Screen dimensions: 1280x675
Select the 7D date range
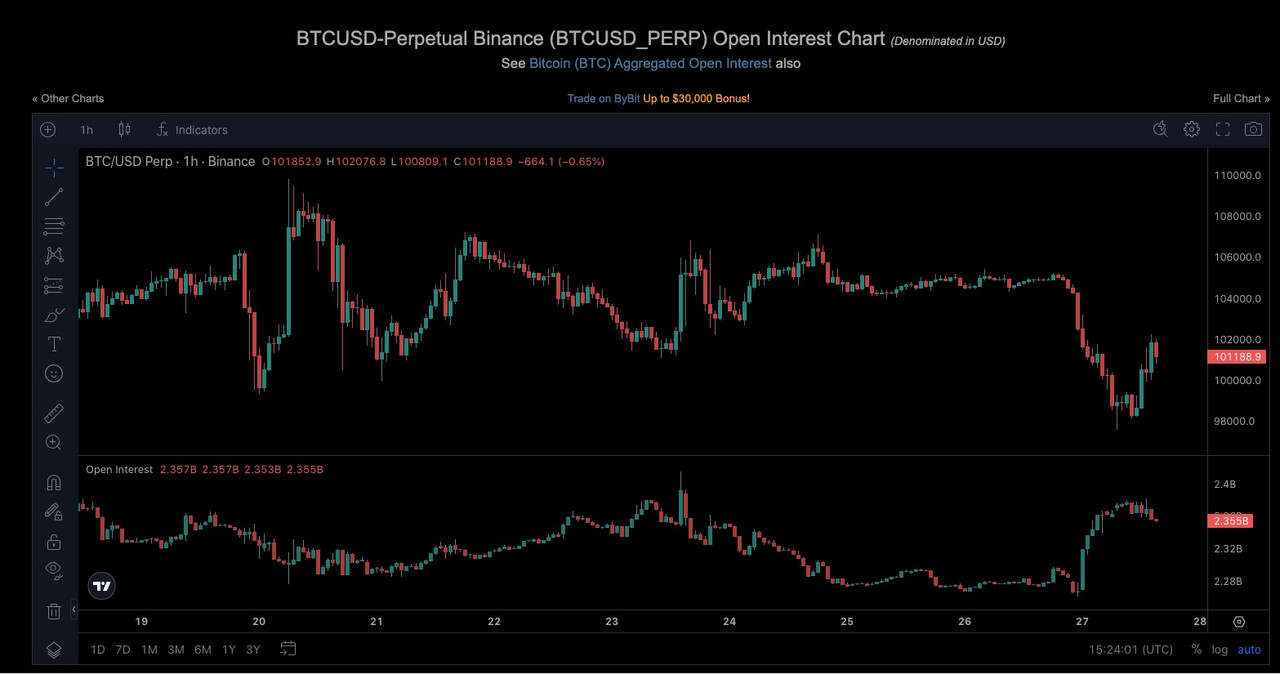point(123,650)
